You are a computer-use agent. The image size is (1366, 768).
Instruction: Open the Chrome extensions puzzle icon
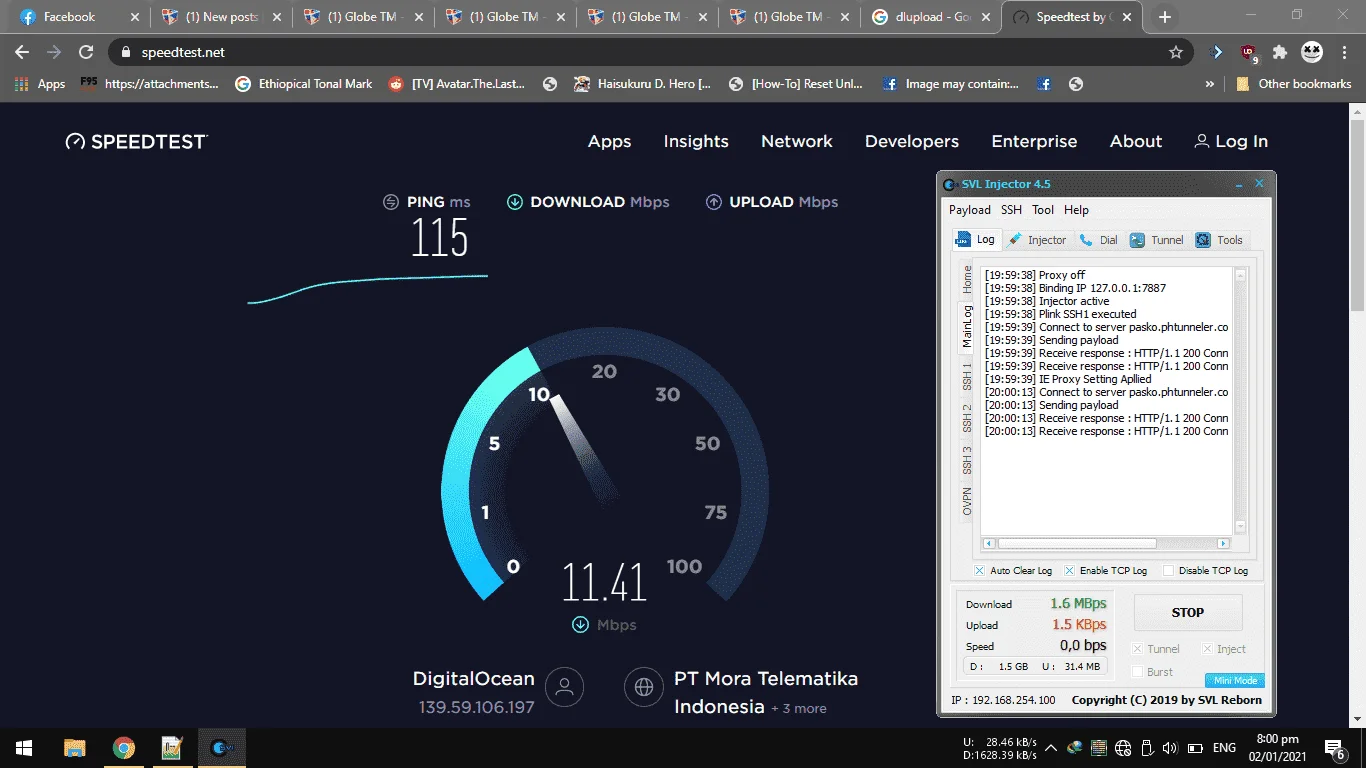click(x=1279, y=52)
